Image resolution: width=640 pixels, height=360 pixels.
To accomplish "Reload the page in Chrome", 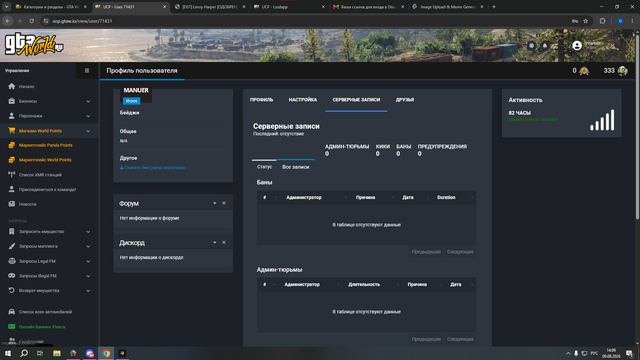I will 31,21.
